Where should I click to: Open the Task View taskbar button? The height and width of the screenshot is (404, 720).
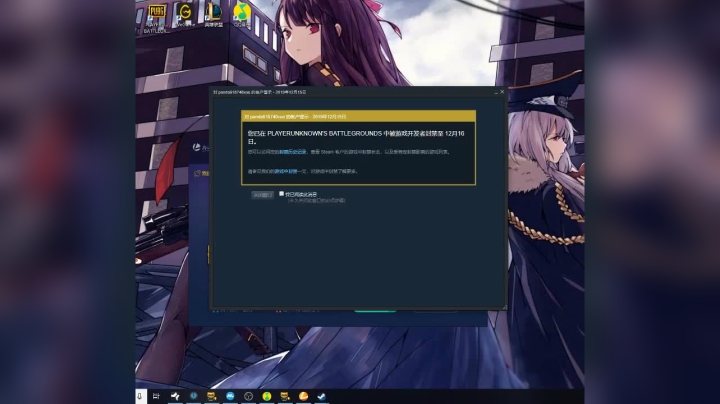156,396
